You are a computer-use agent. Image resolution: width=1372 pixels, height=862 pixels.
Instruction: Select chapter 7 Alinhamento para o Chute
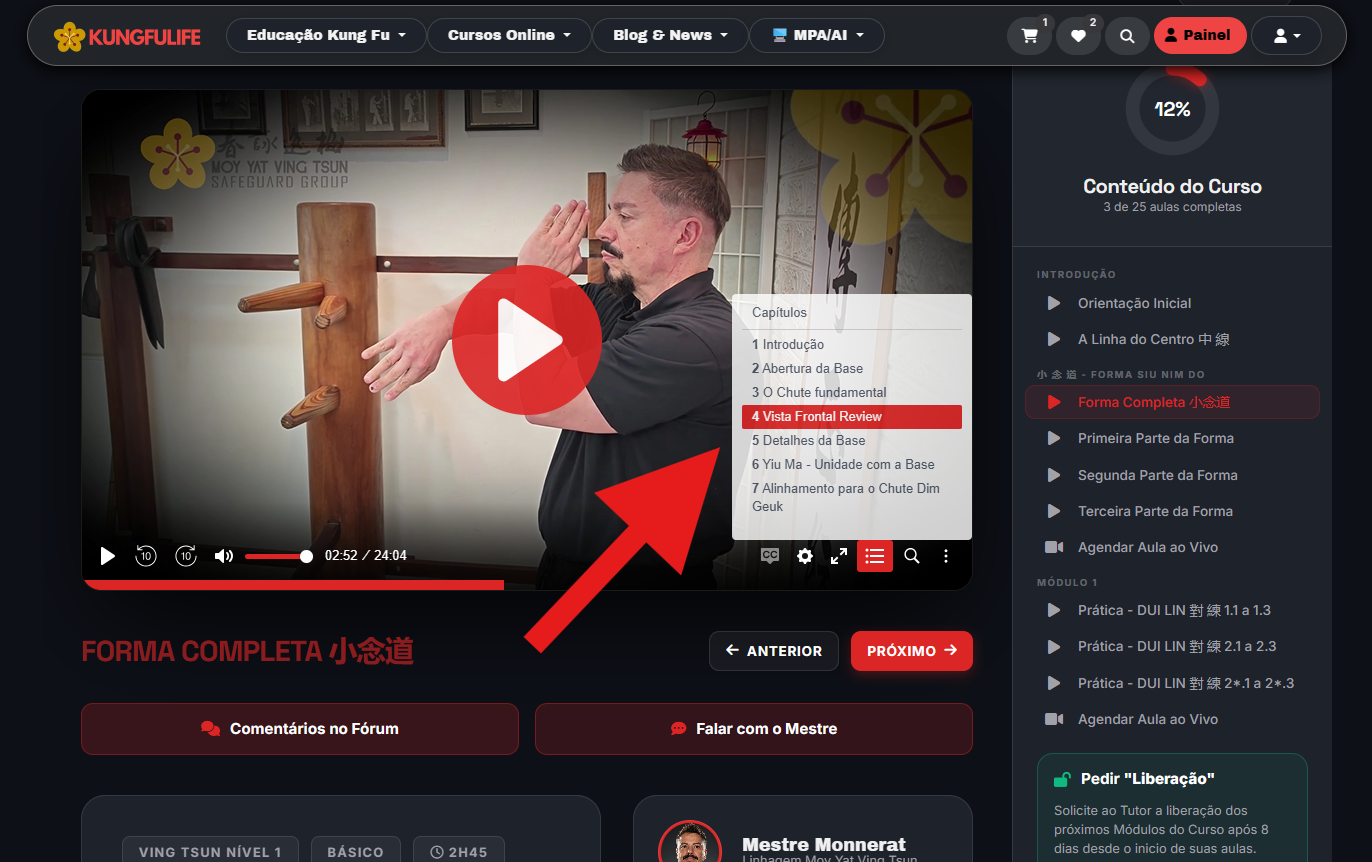coord(852,497)
